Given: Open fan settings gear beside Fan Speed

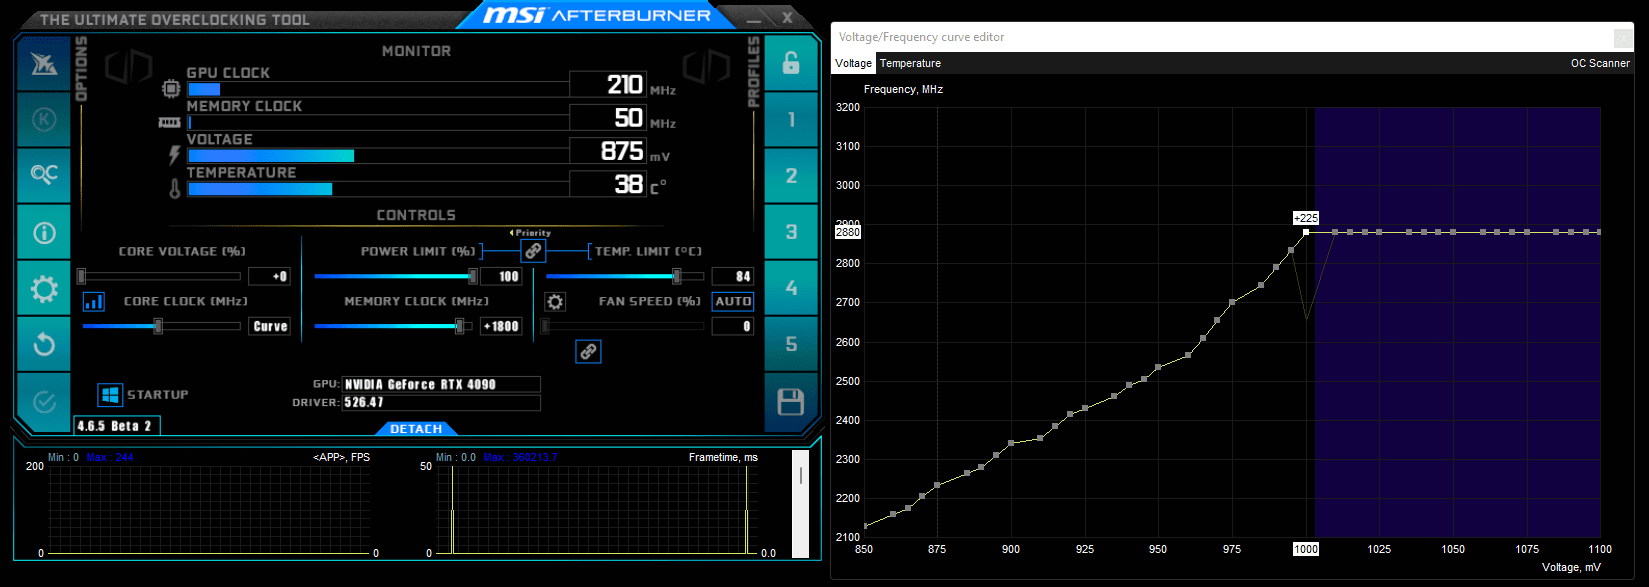Looking at the screenshot, I should (555, 301).
